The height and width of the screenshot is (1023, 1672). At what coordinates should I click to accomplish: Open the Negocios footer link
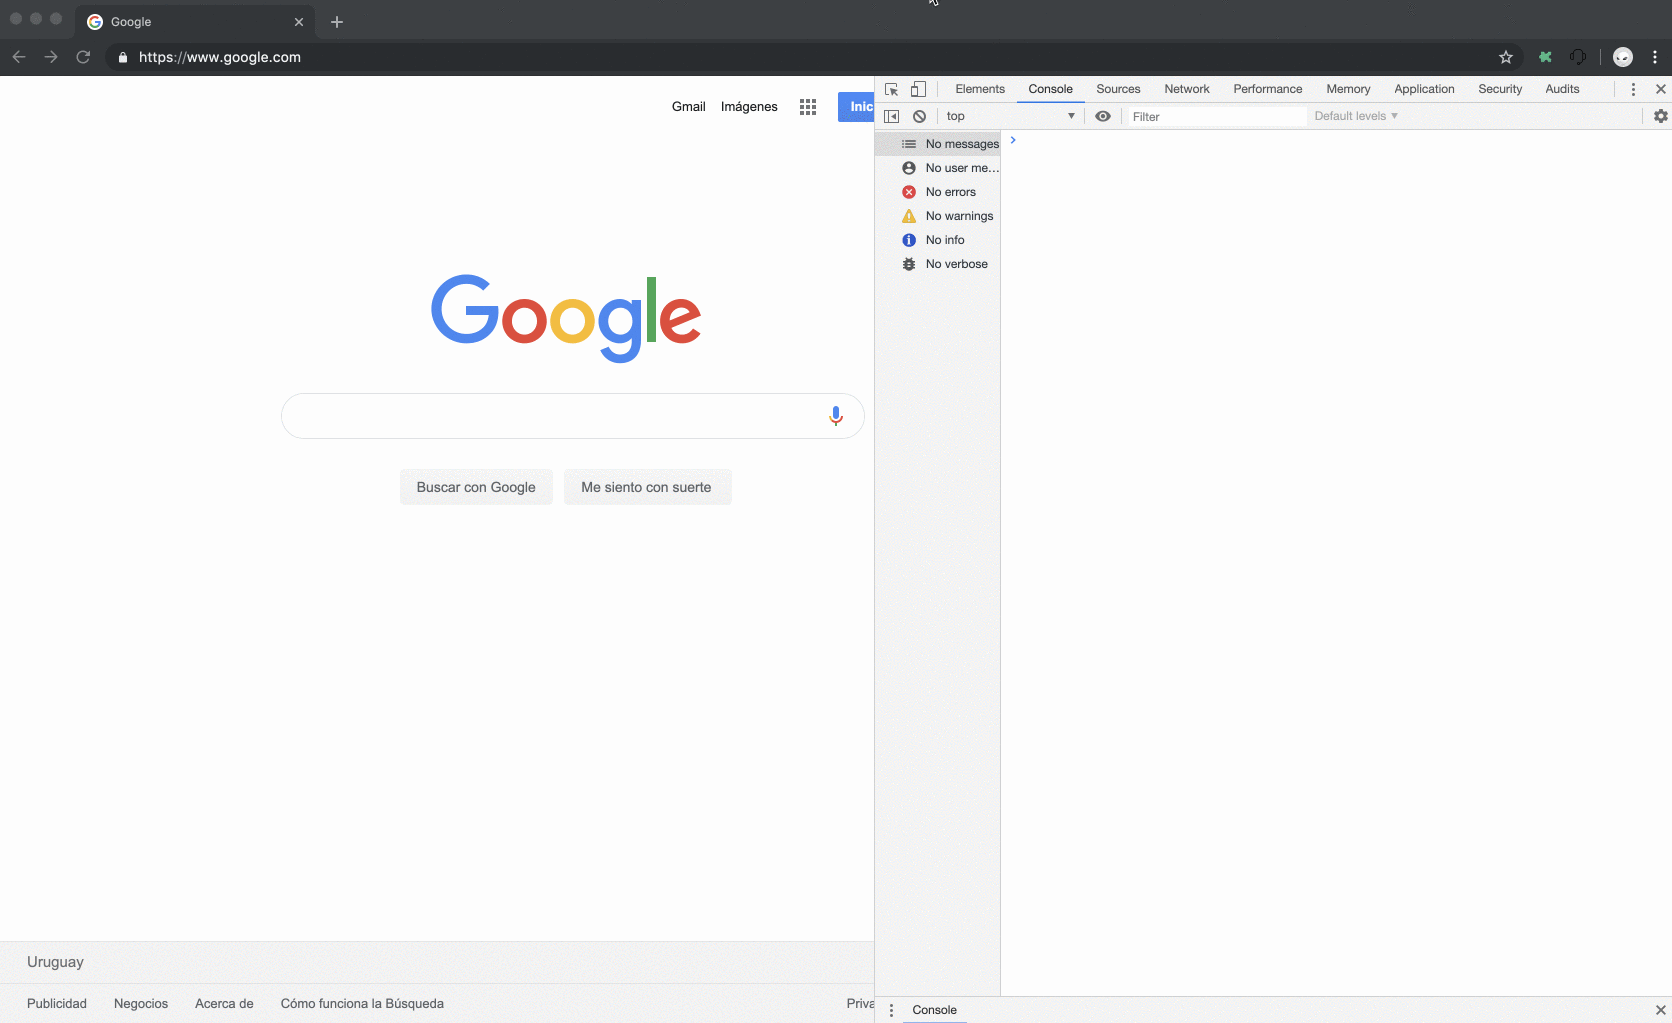coord(141,1003)
